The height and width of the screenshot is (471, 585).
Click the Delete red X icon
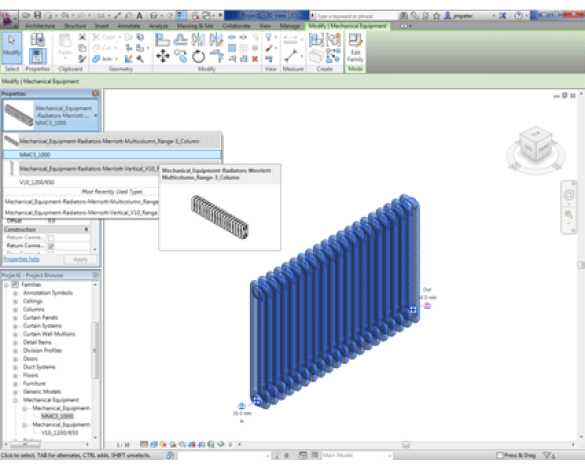pos(255,59)
